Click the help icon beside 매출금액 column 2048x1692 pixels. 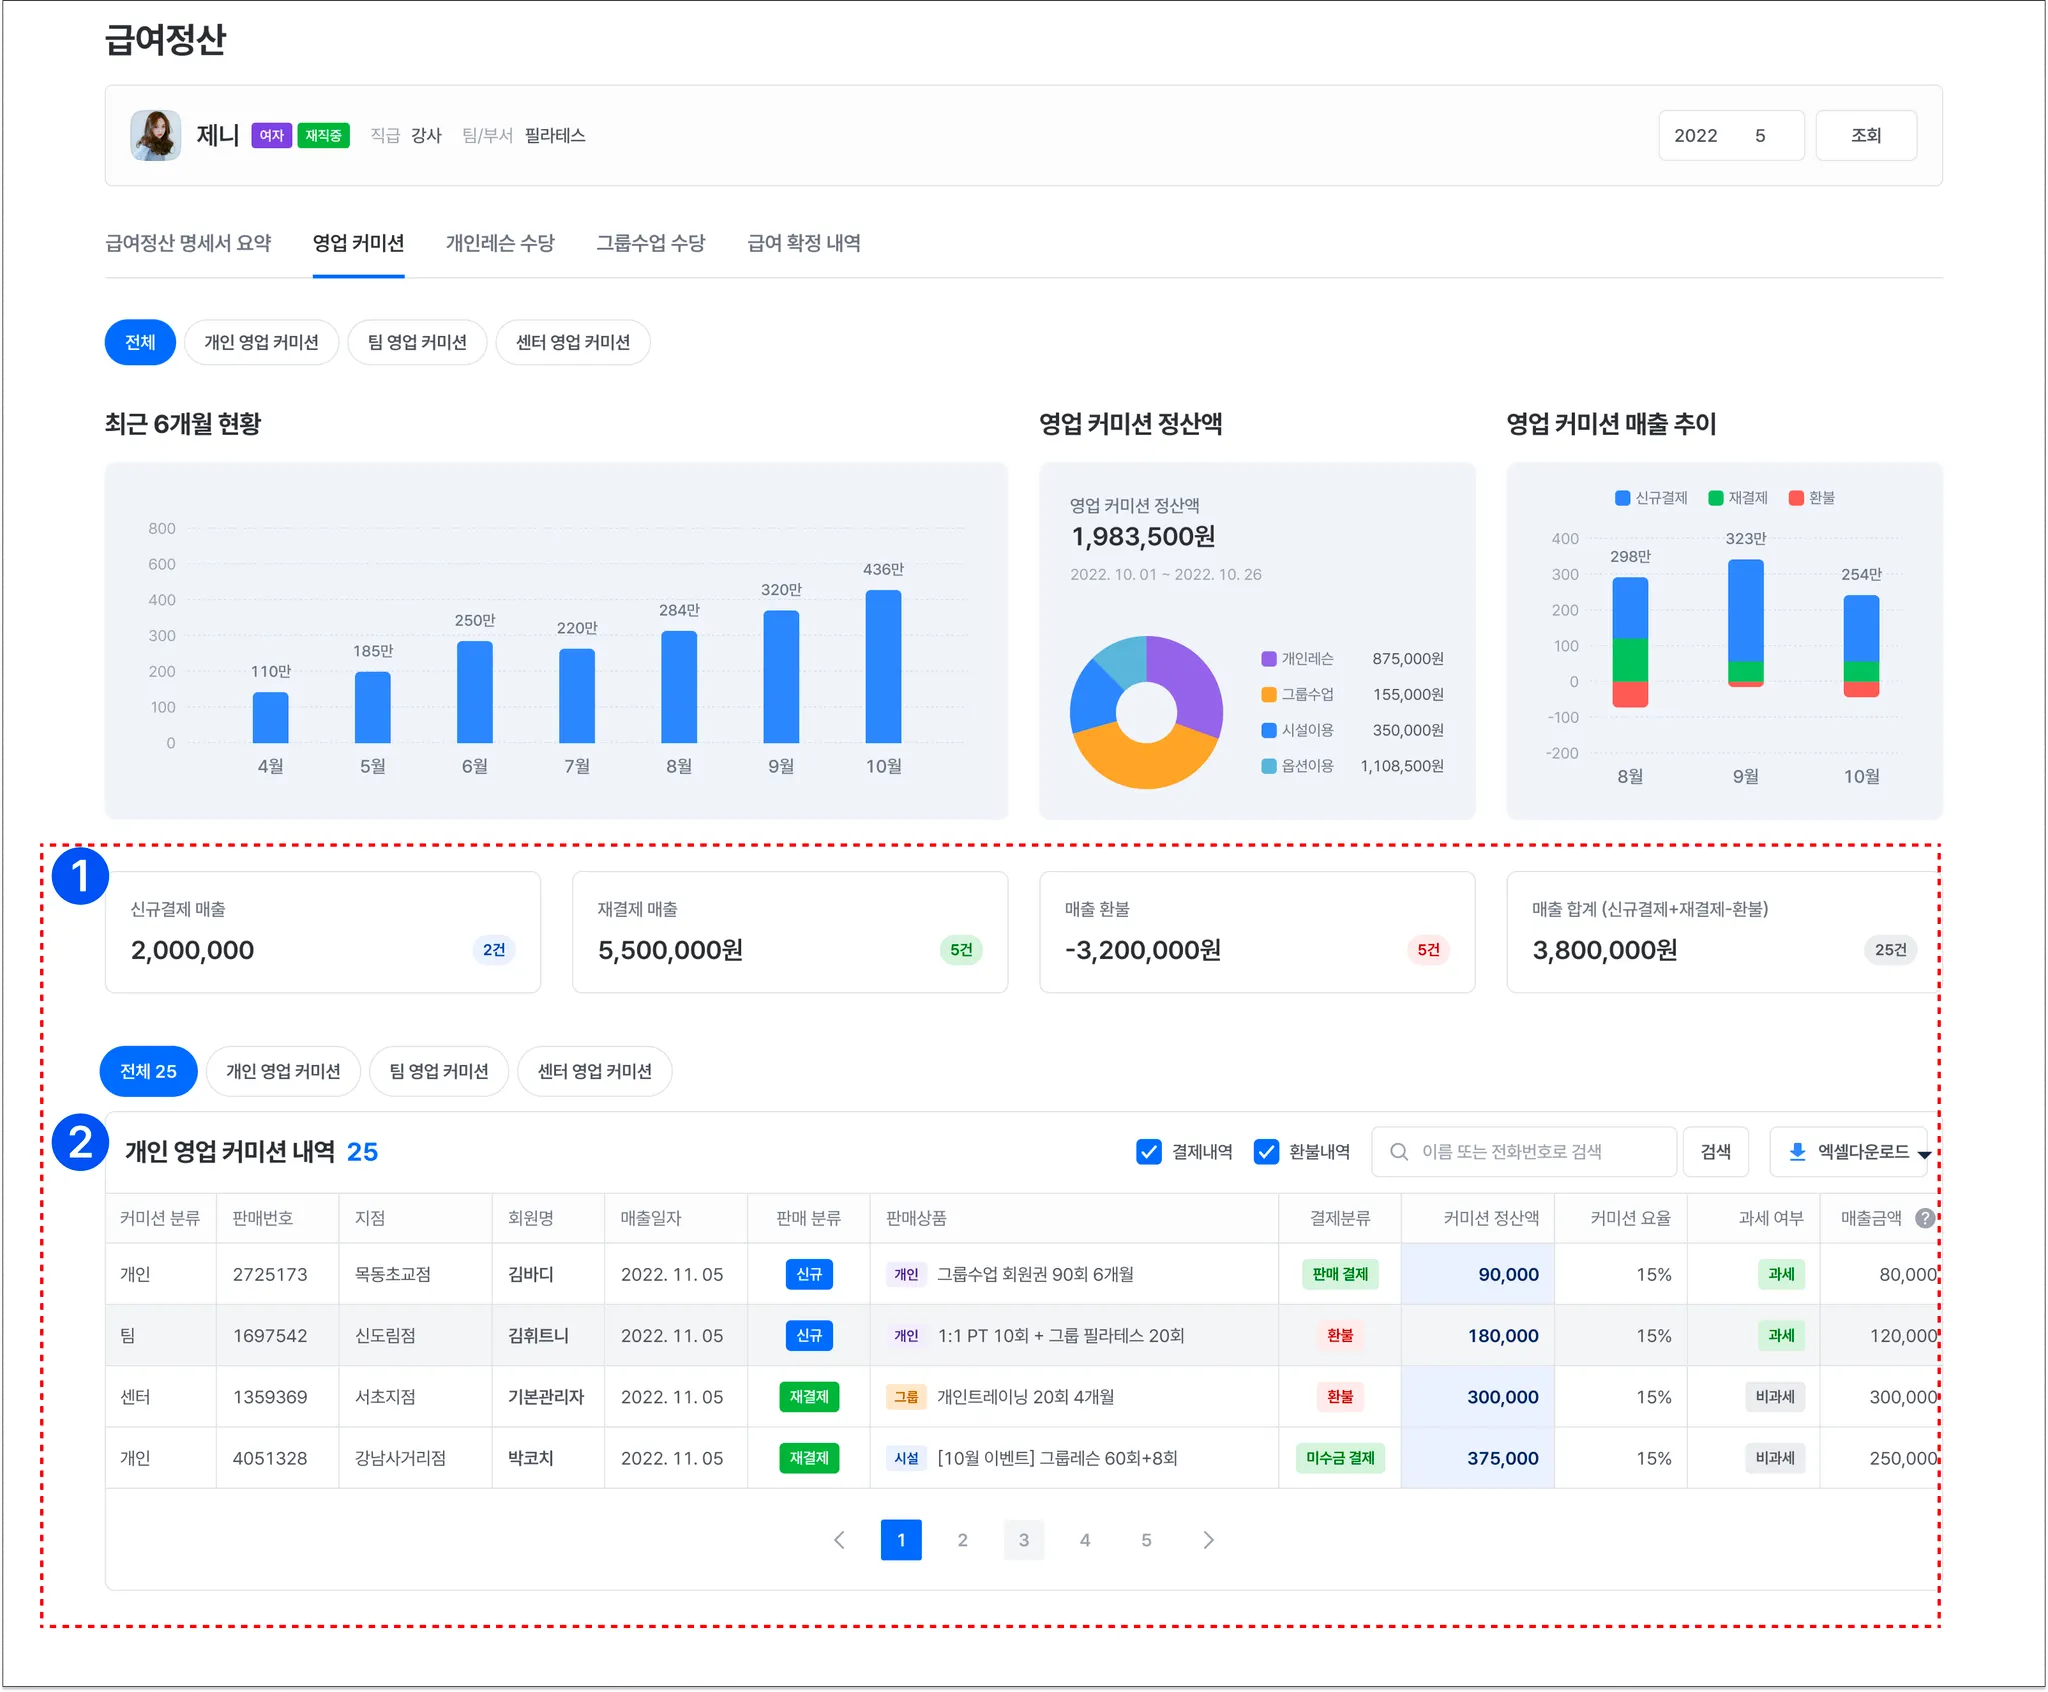tap(1924, 1218)
